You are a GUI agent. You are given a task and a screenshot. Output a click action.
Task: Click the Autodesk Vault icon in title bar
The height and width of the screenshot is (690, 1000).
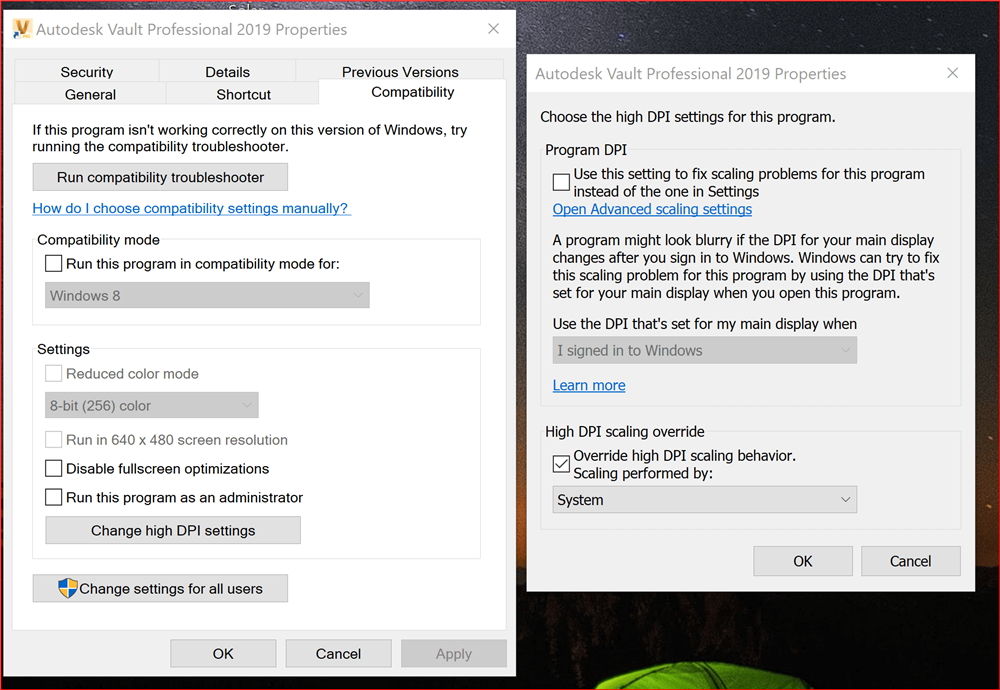[22, 29]
